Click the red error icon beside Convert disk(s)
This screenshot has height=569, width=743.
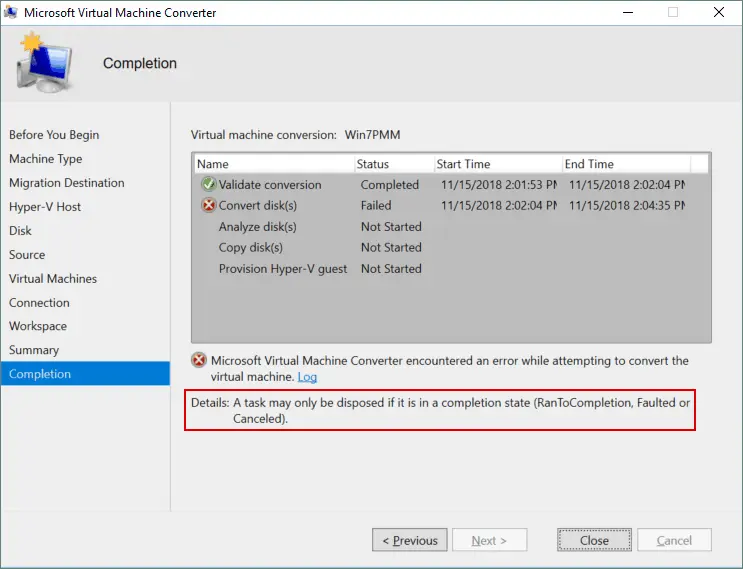pos(208,205)
